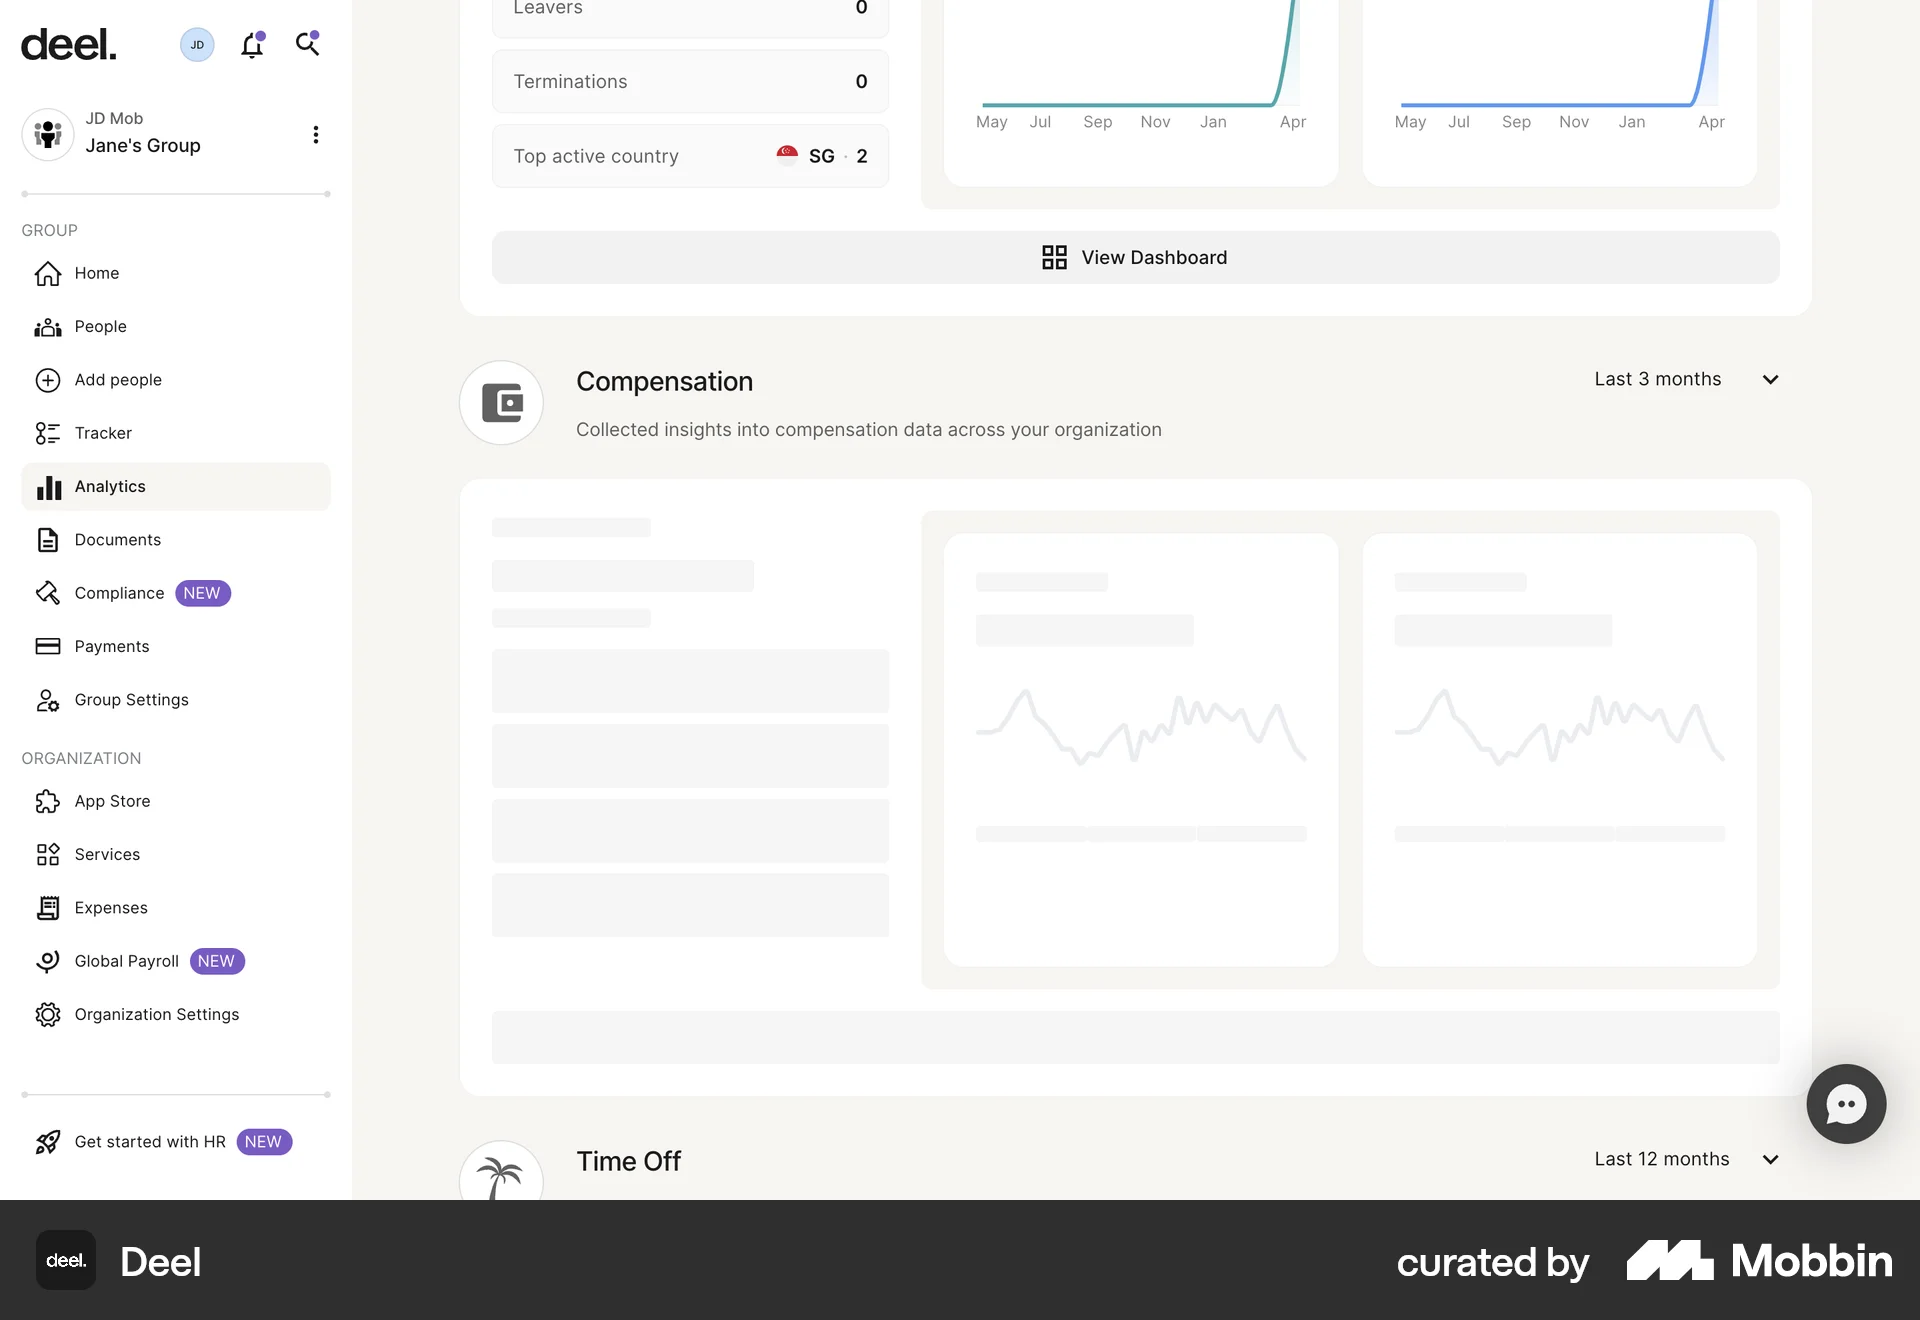Click the Compensation palm-free card icon
The width and height of the screenshot is (1920, 1320).
501,402
